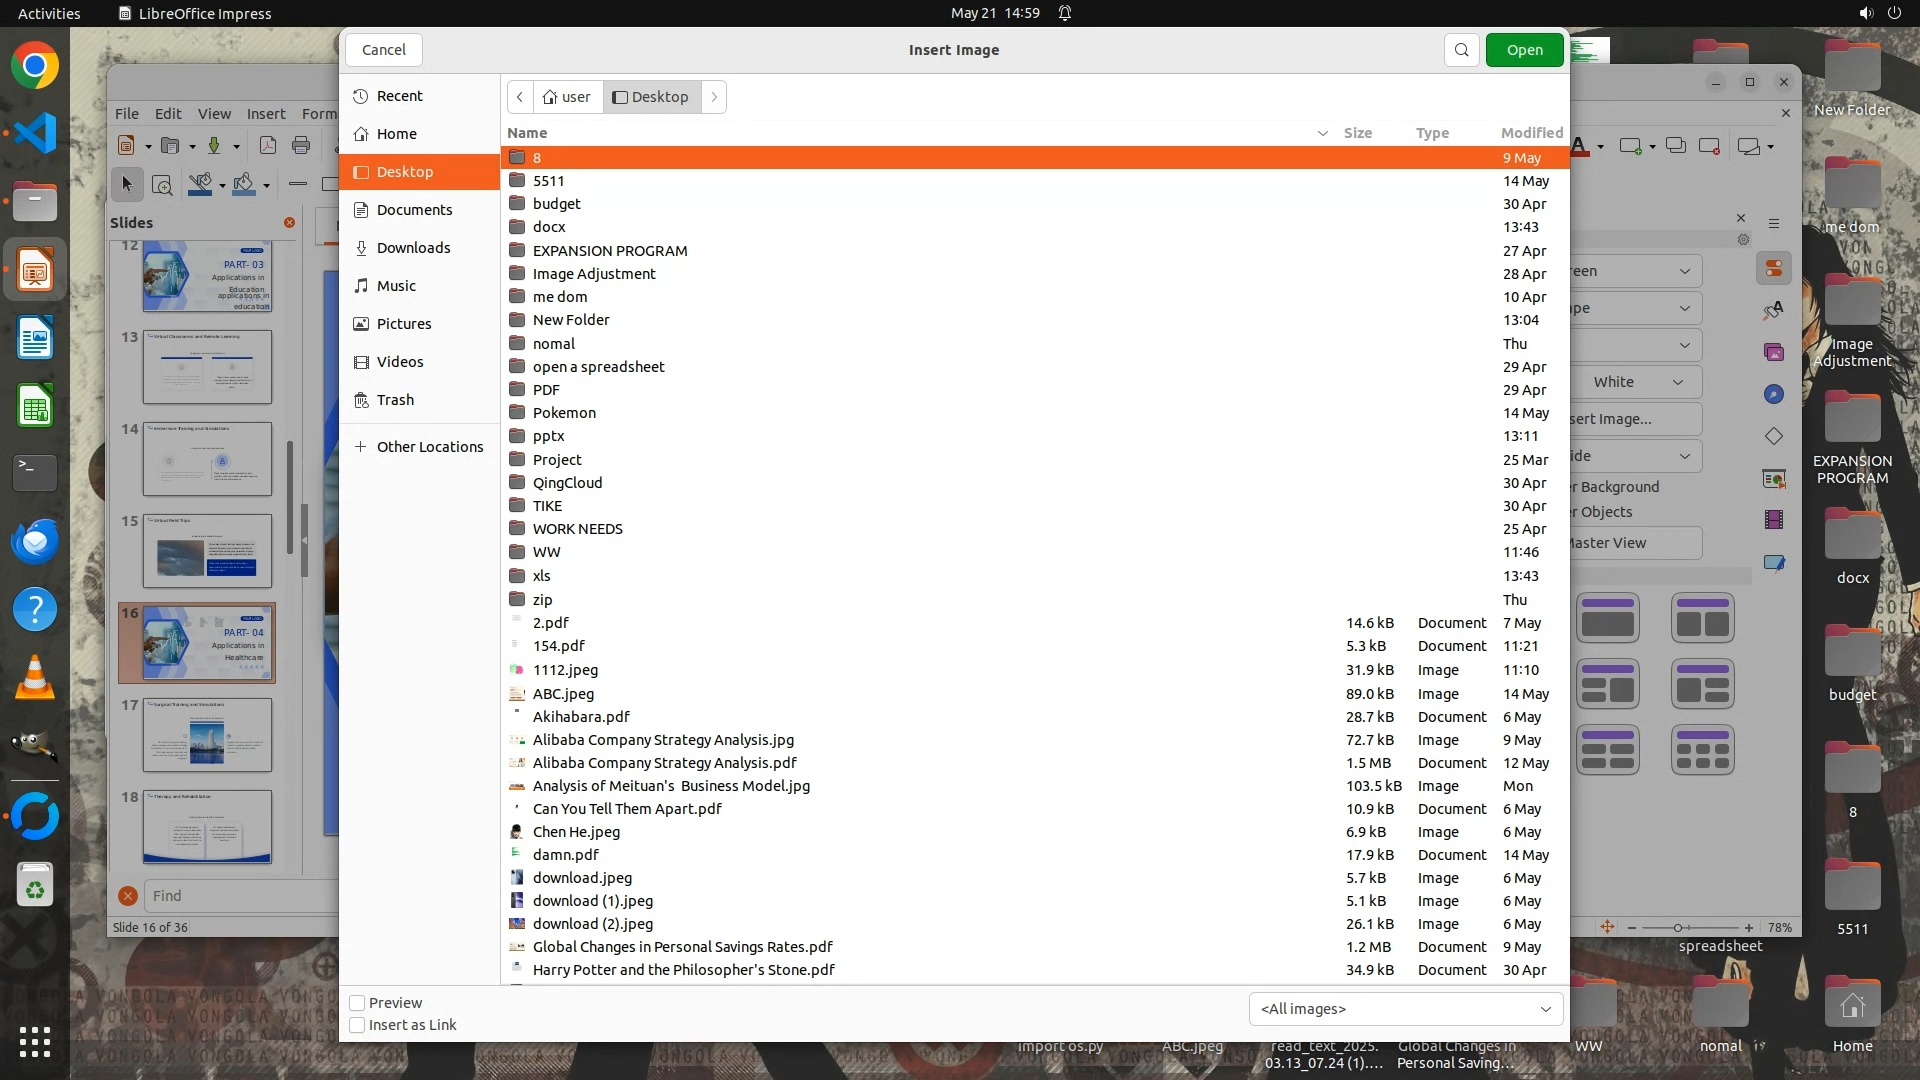Click the Cancel button
The width and height of the screenshot is (1920, 1080).
coord(384,50)
